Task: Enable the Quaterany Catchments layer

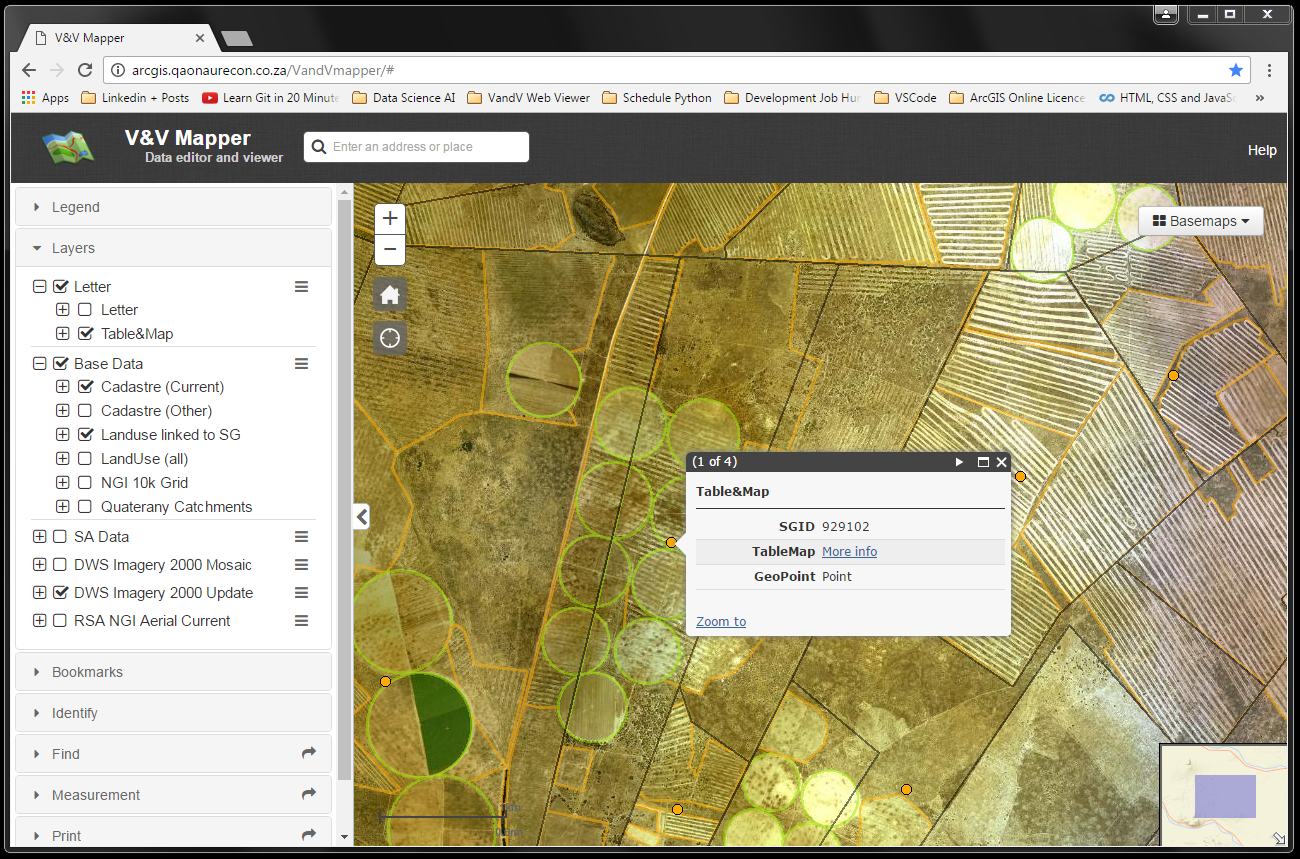Action: [x=85, y=507]
